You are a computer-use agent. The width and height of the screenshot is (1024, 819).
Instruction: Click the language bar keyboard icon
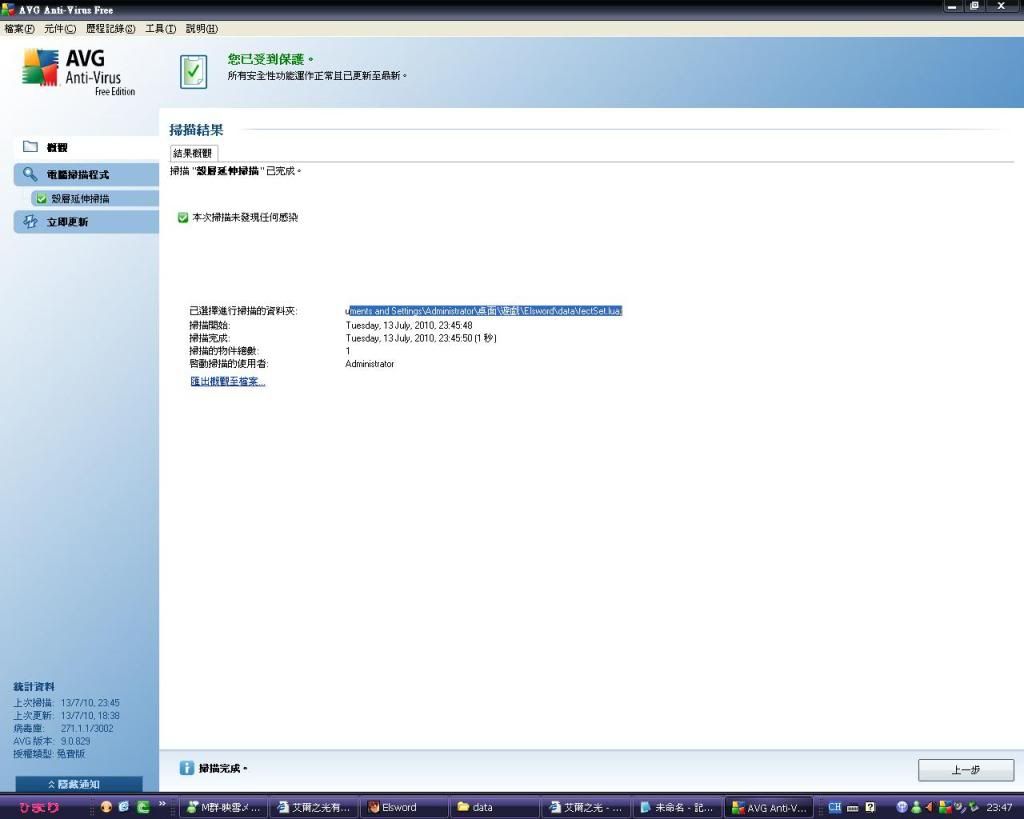(x=852, y=808)
